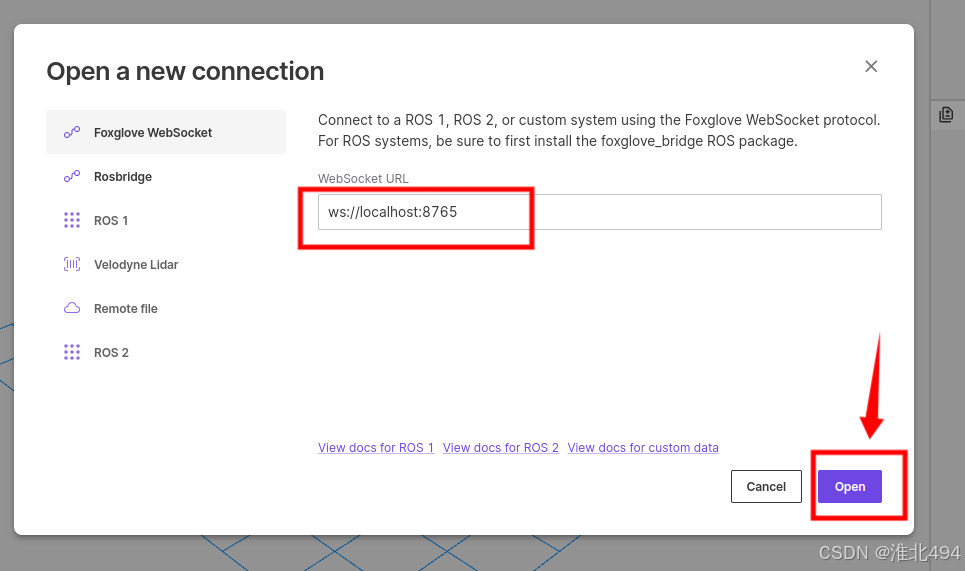
Task: Click the Cancel button
Action: tap(766, 487)
